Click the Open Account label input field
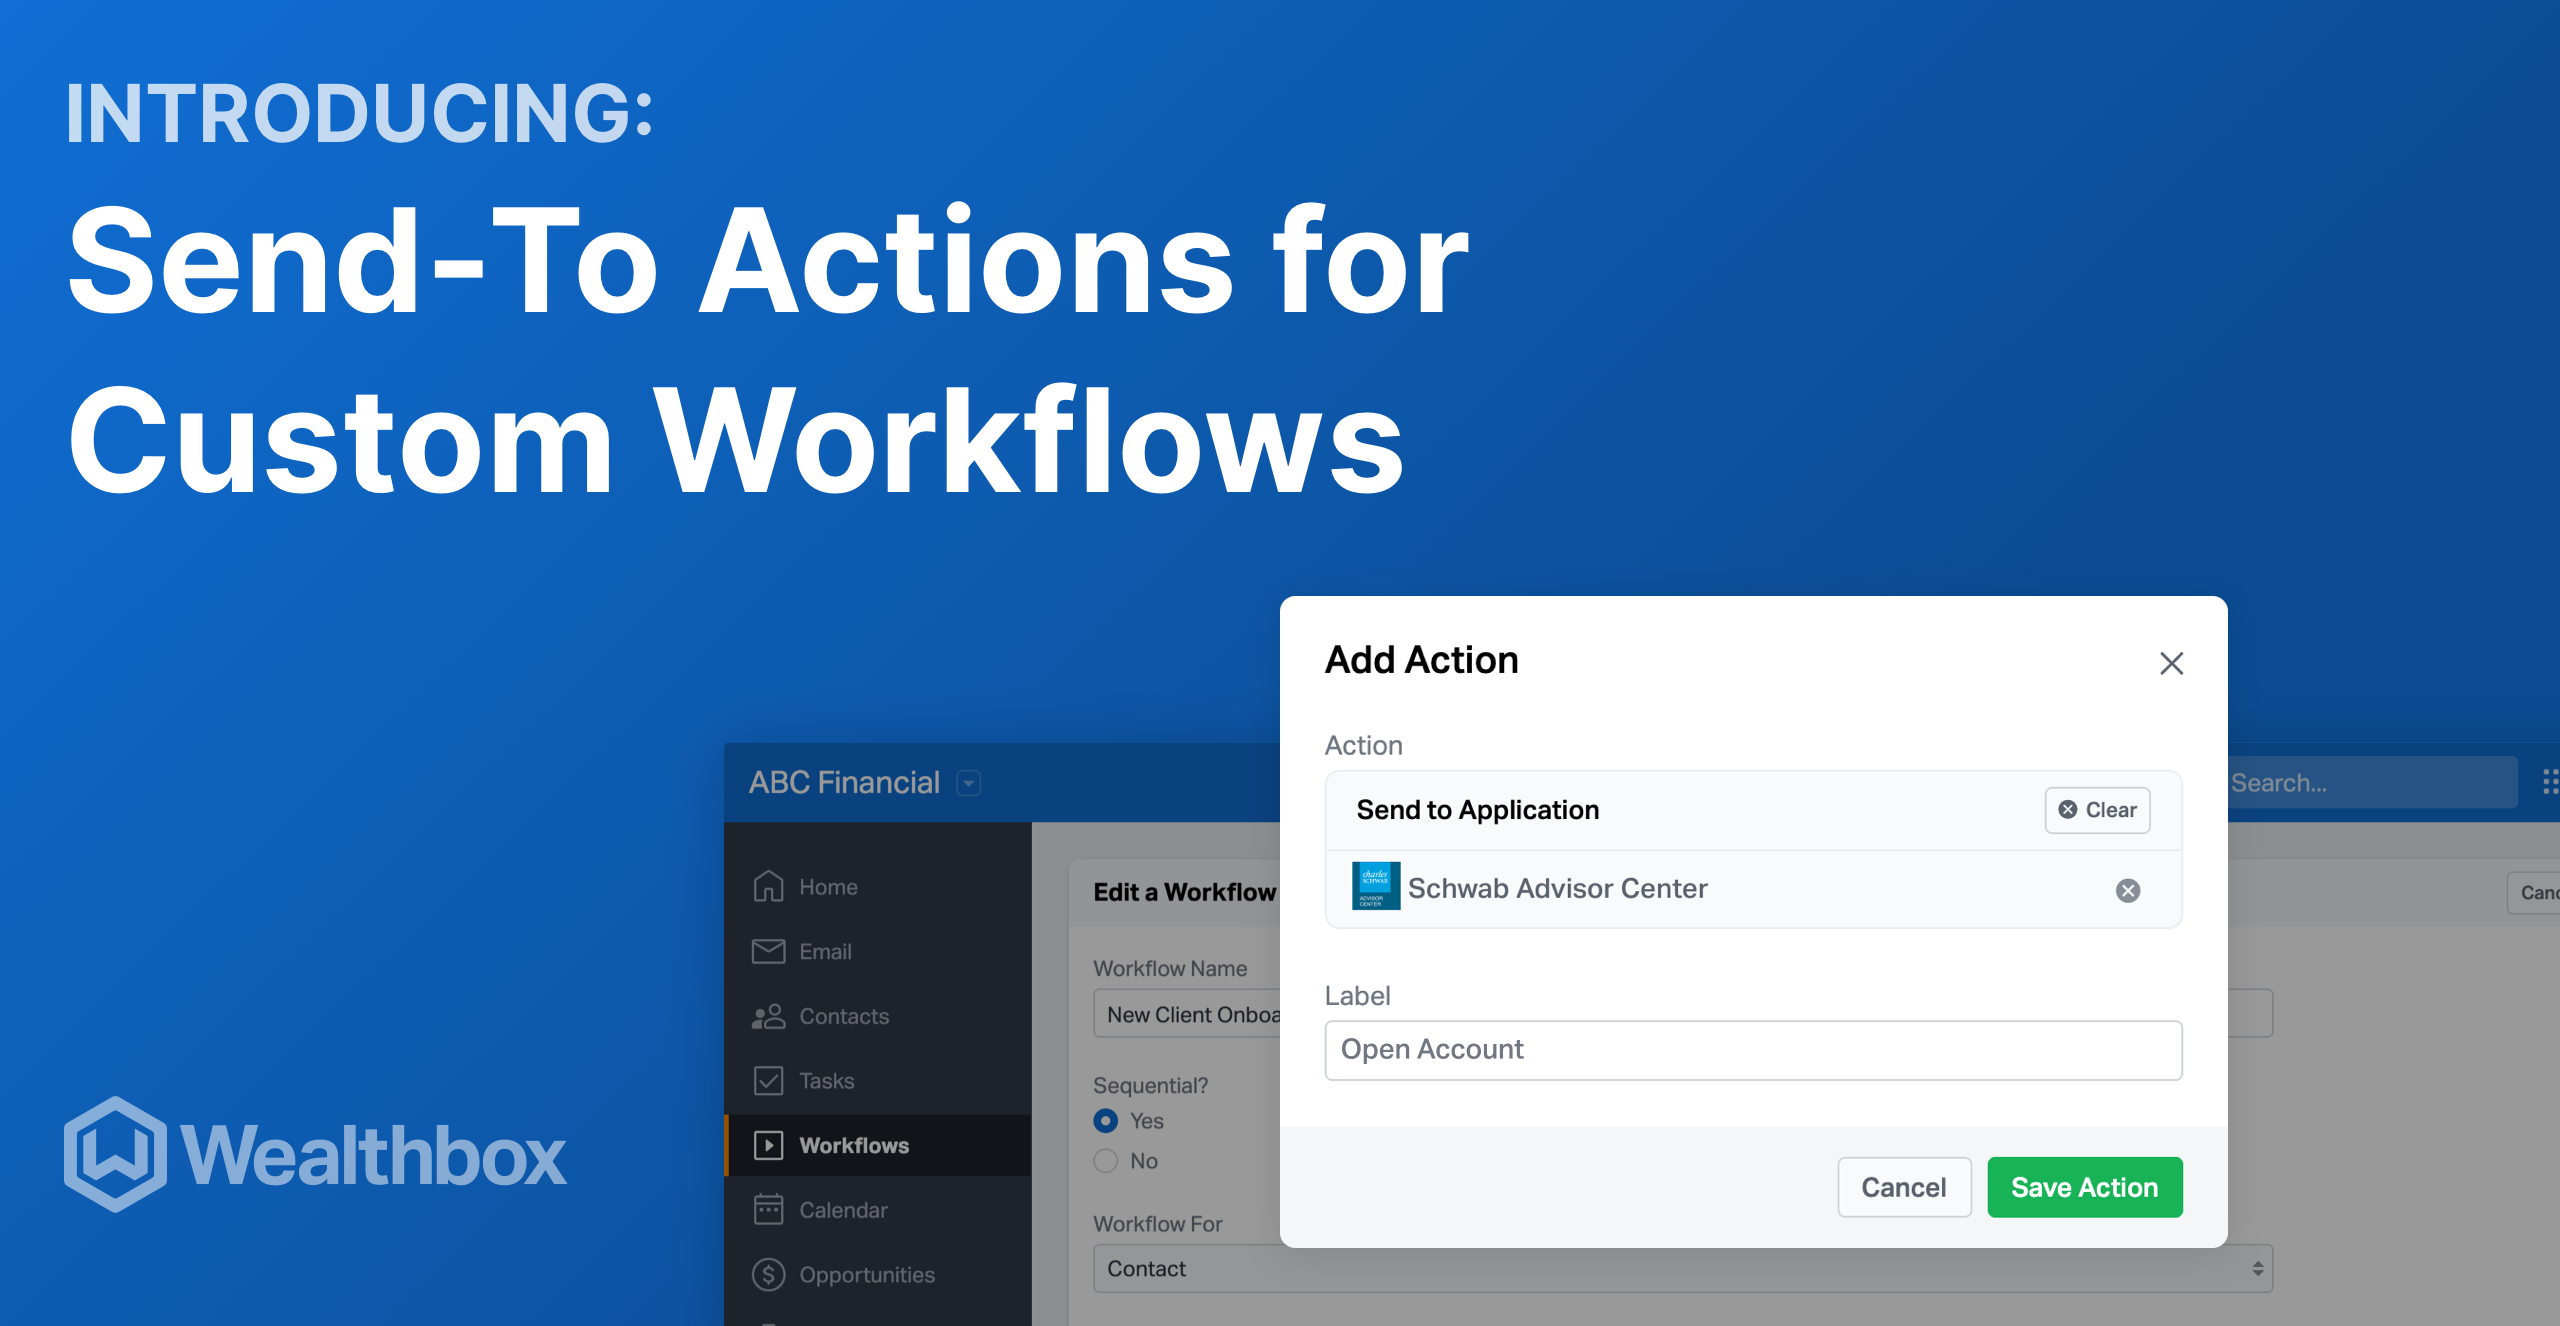2560x1326 pixels. click(x=1753, y=1050)
